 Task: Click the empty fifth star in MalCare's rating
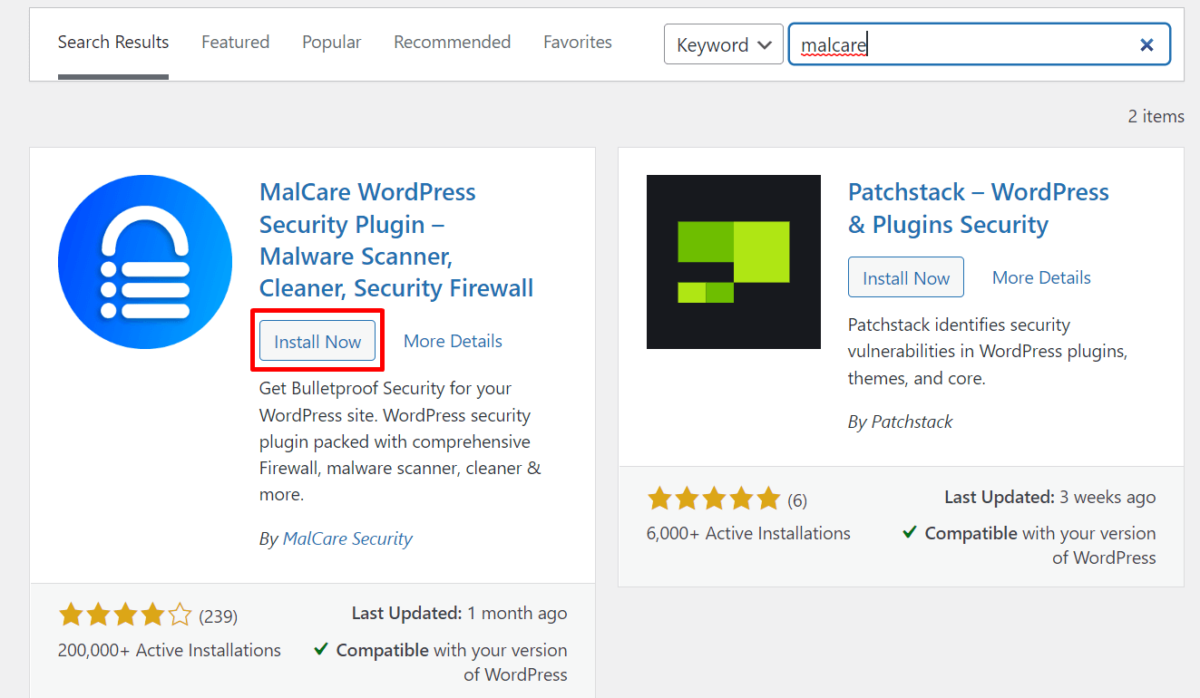click(180, 614)
